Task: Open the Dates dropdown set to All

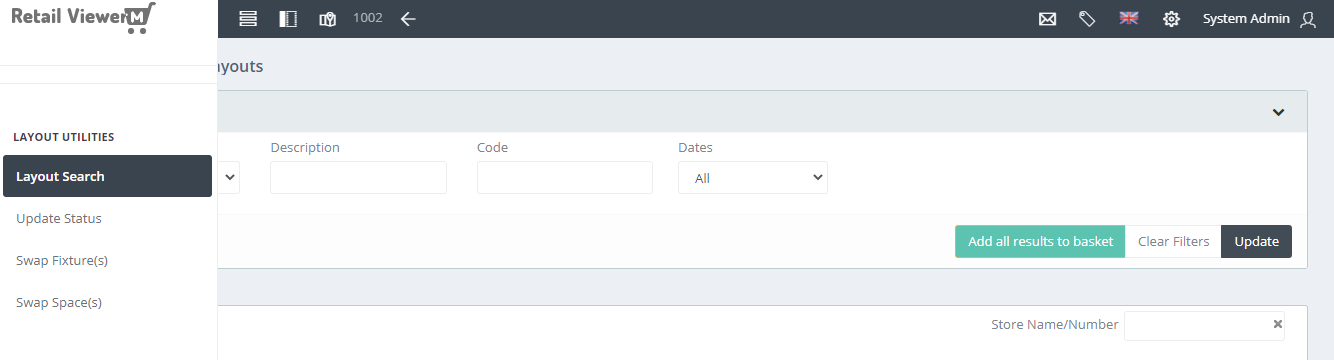Action: point(753,178)
